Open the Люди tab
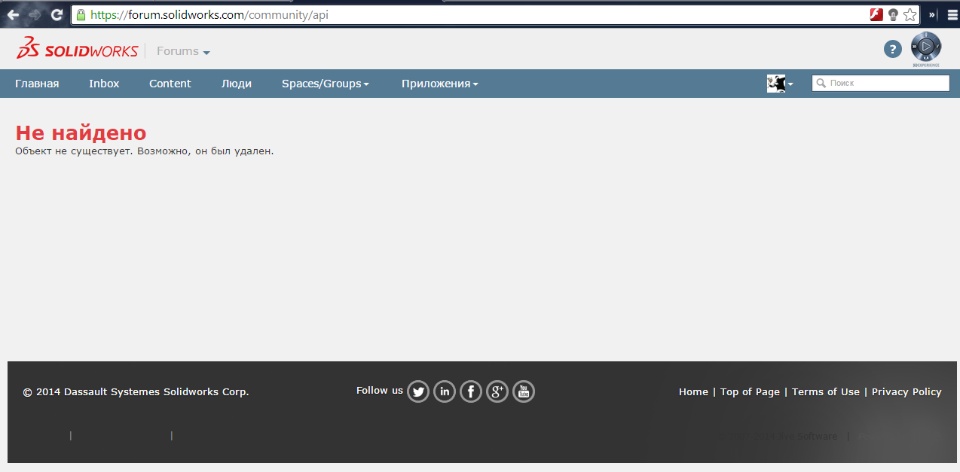The height and width of the screenshot is (472, 960). pyautogui.click(x=236, y=84)
